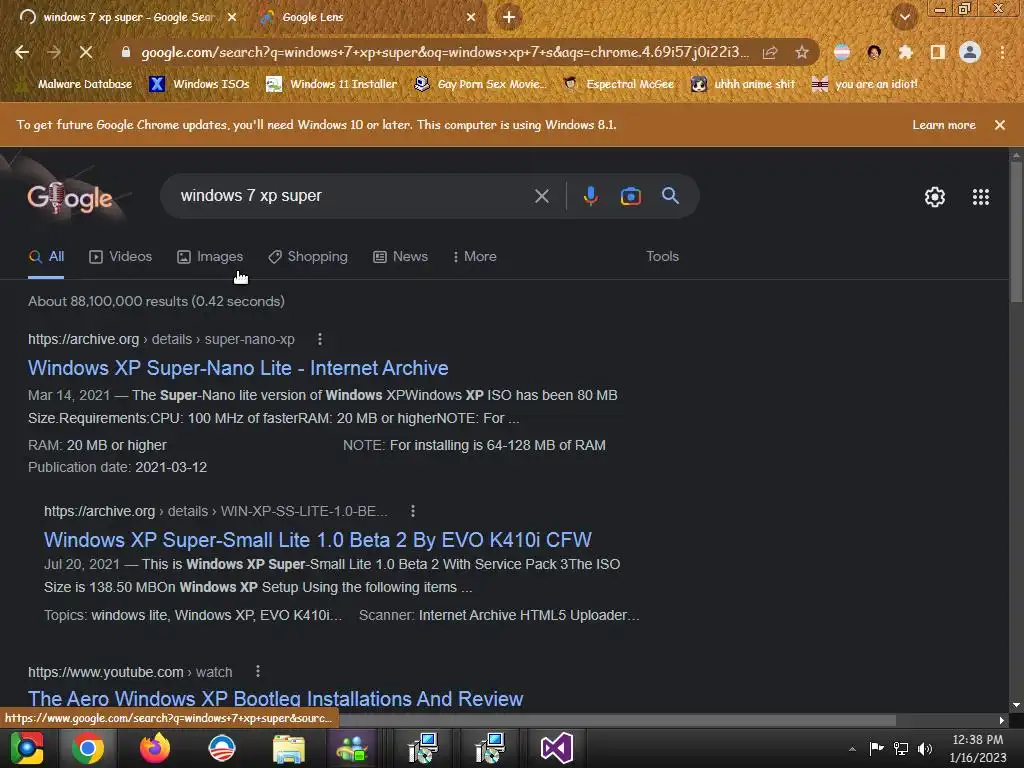Open the volume speaker tray icon
The image size is (1024, 768).
[x=925, y=749]
